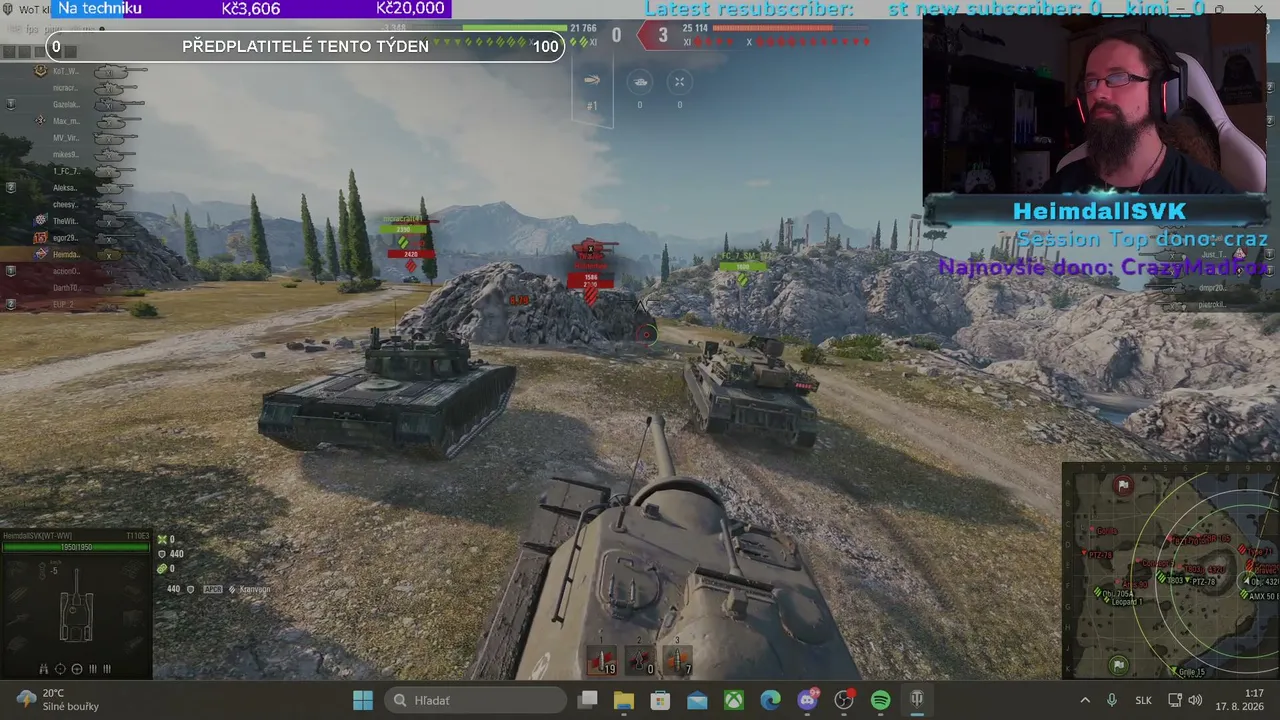
Task: Click the PŘEDPLATITELÉ TENTO TÝDEN goal bar
Action: 306,46
